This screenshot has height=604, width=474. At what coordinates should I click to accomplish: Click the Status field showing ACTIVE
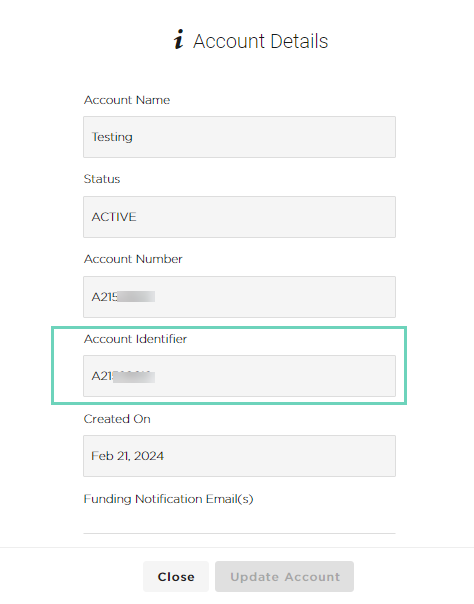(x=240, y=217)
